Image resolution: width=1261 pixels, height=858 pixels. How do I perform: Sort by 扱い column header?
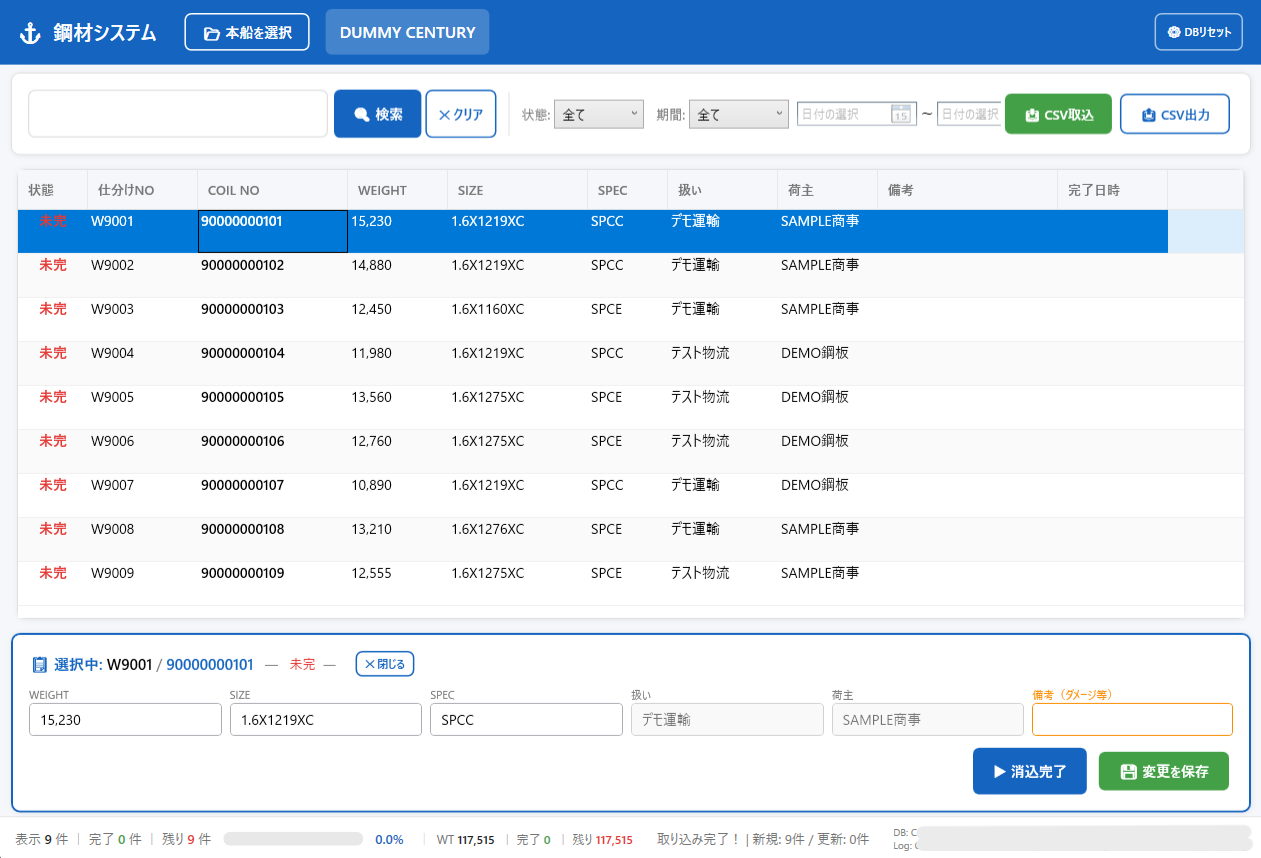tap(722, 190)
